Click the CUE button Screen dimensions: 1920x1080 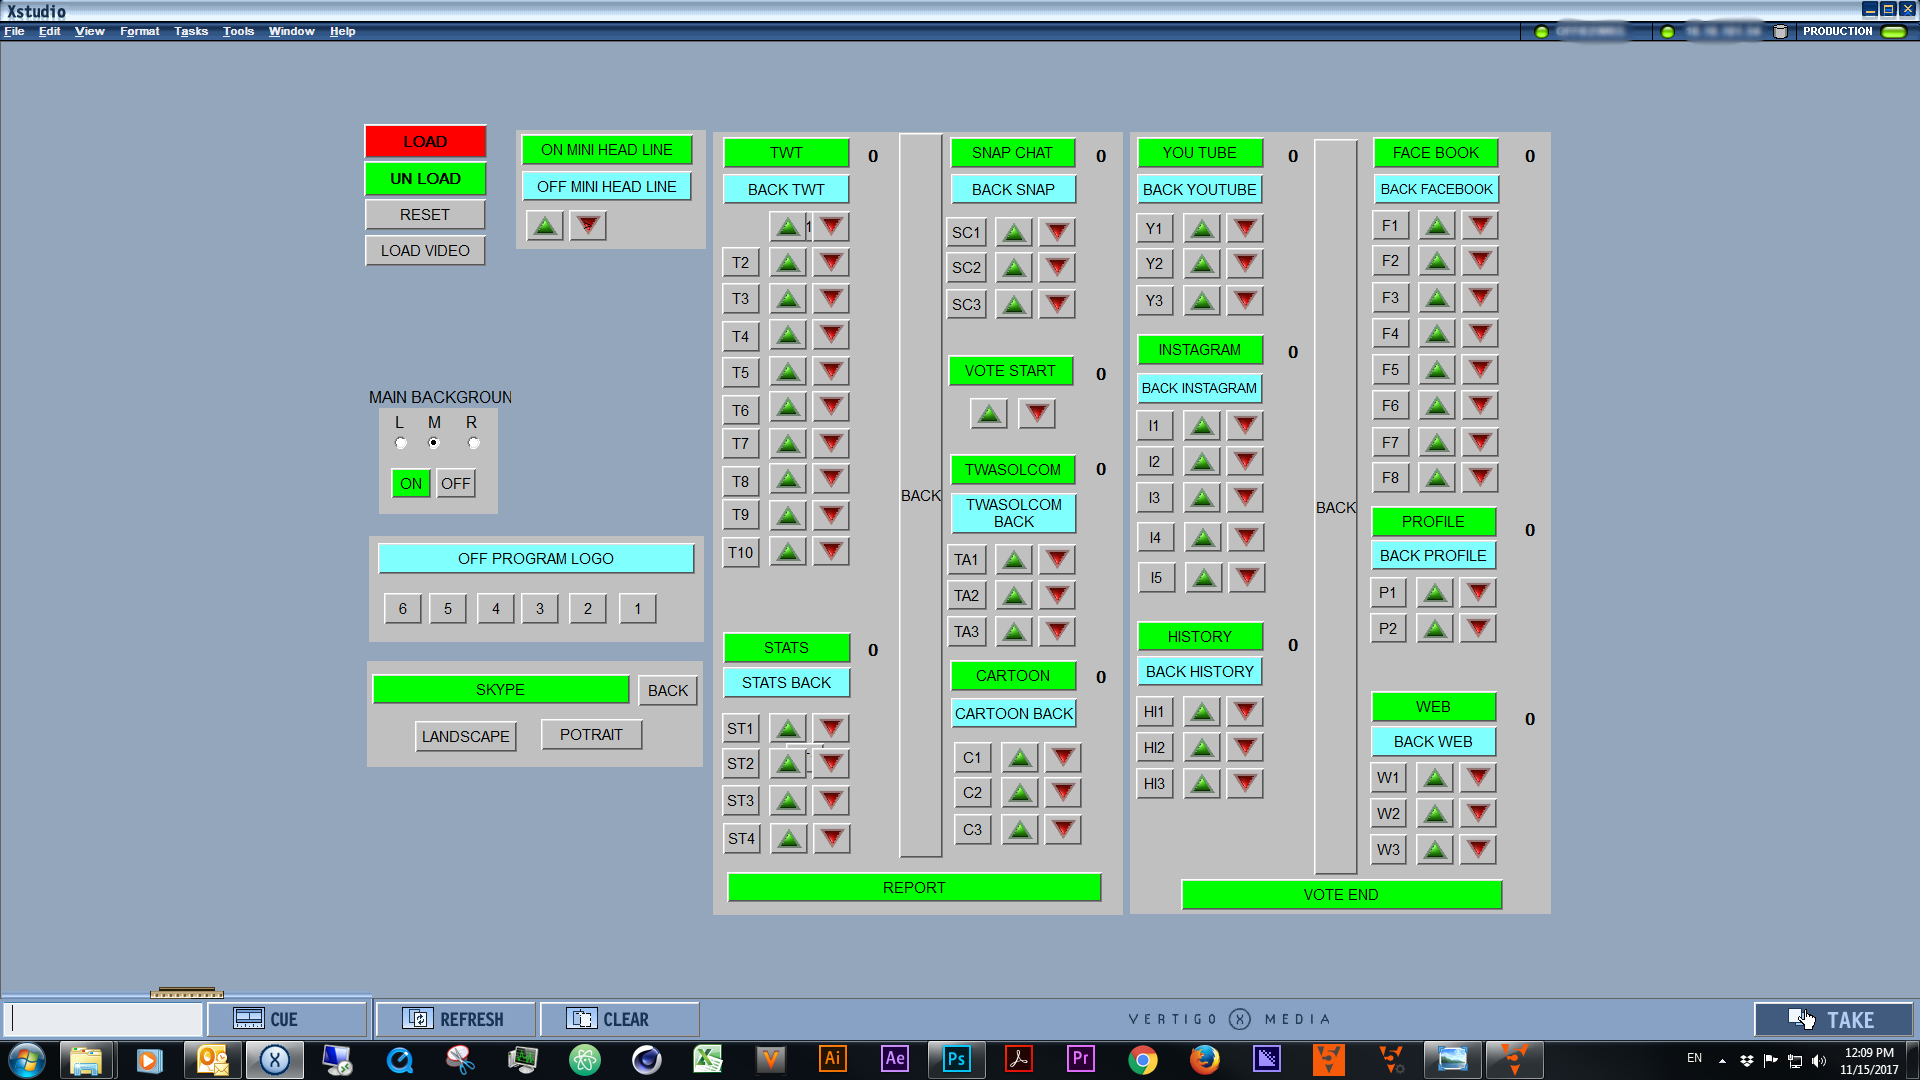click(x=287, y=1020)
